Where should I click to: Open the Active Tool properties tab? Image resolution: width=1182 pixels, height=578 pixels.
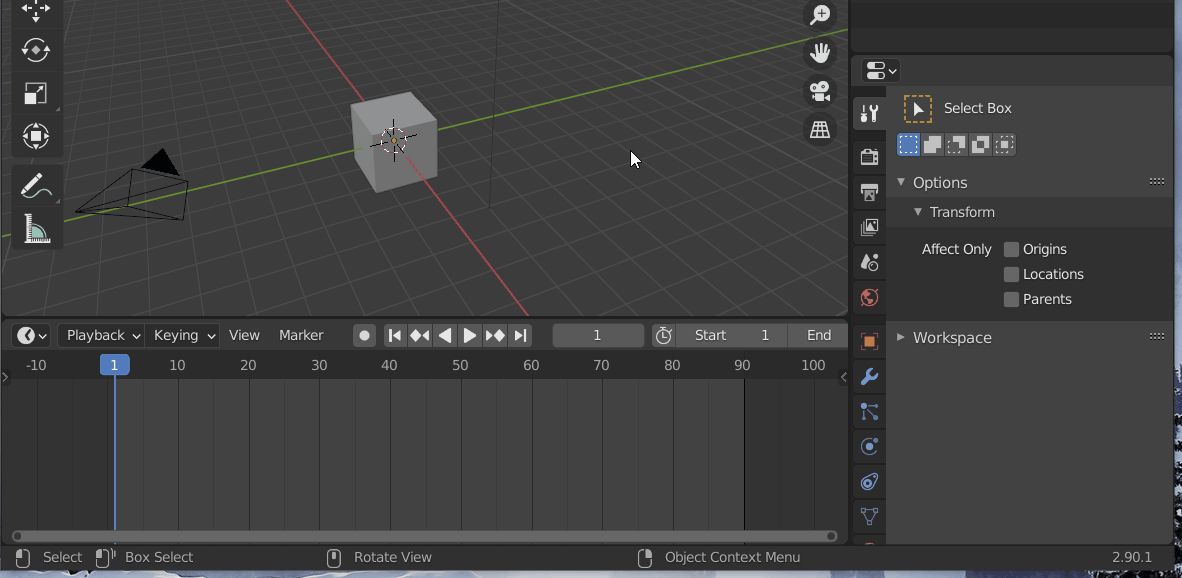(869, 114)
